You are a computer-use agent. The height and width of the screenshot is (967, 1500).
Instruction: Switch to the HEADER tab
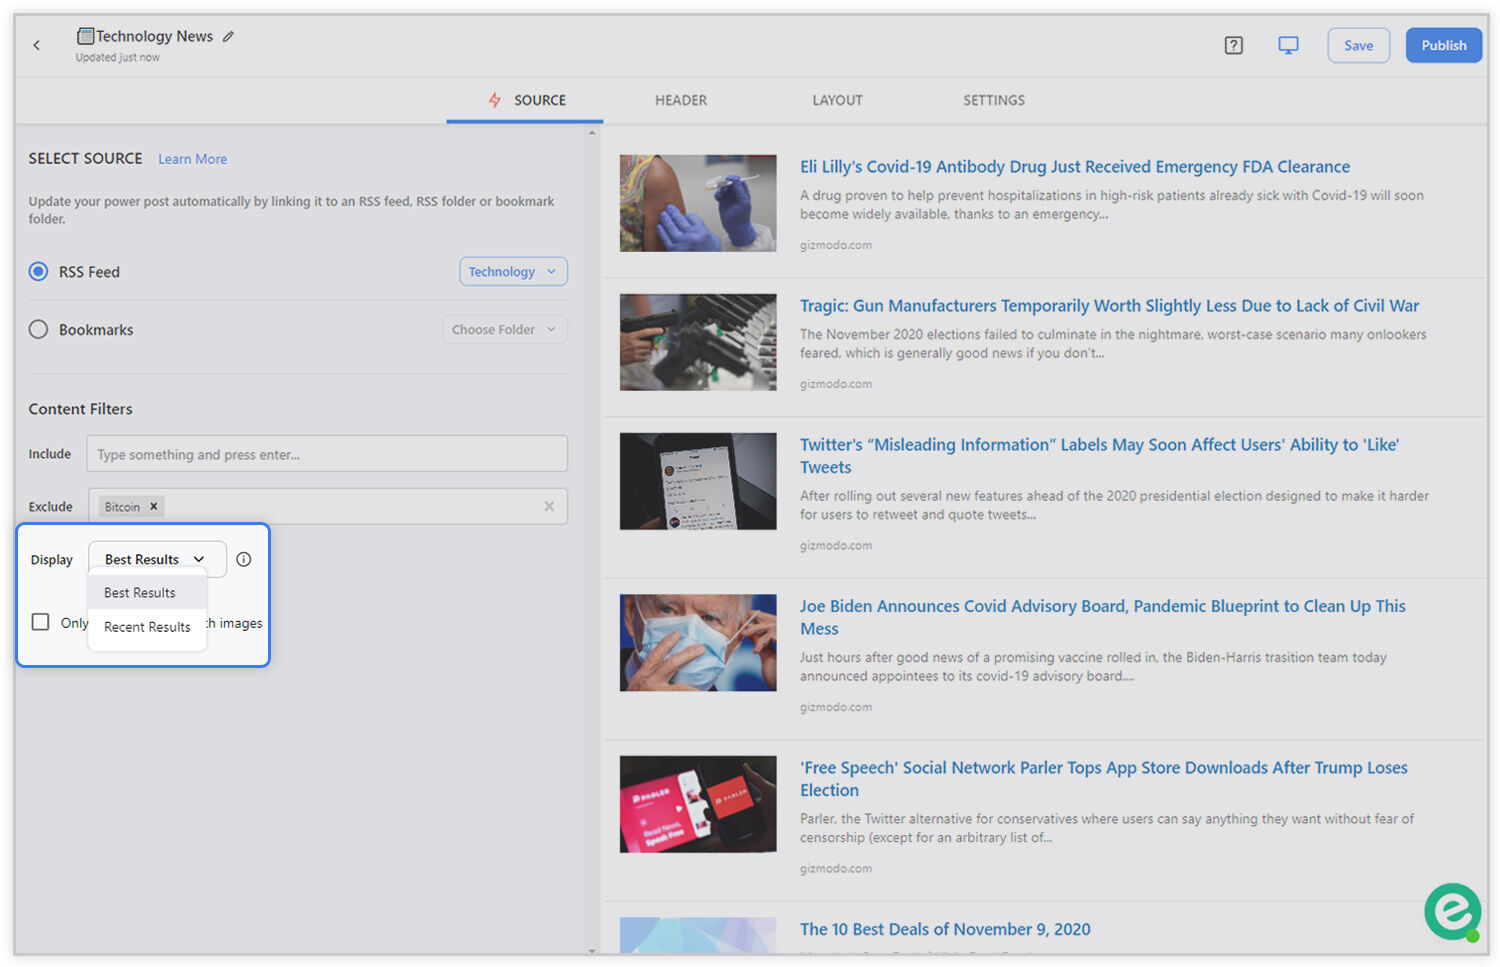(681, 100)
